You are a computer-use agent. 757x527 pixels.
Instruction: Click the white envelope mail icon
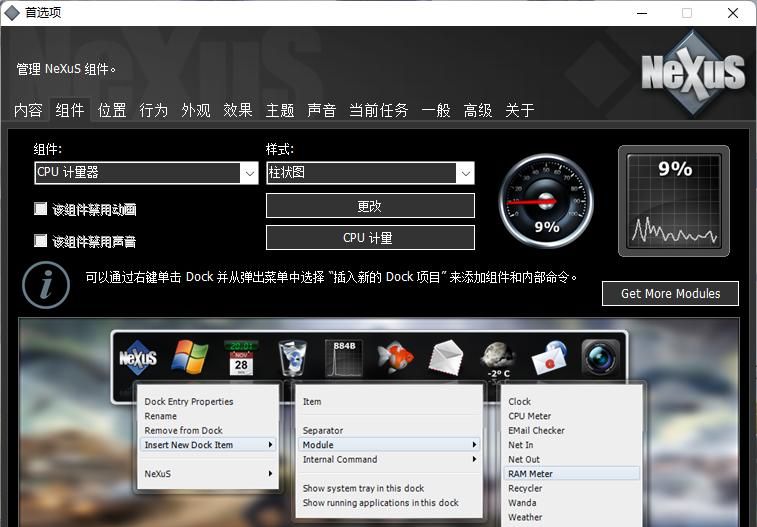(x=446, y=358)
